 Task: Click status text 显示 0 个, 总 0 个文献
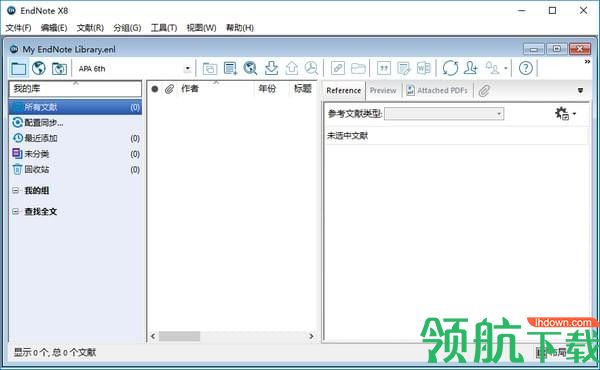pos(55,352)
